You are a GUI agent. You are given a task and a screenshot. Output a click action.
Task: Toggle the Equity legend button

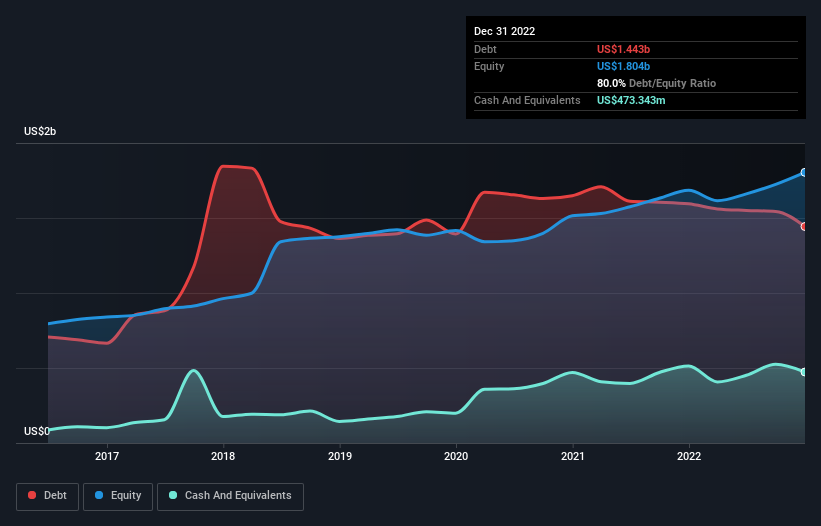119,495
